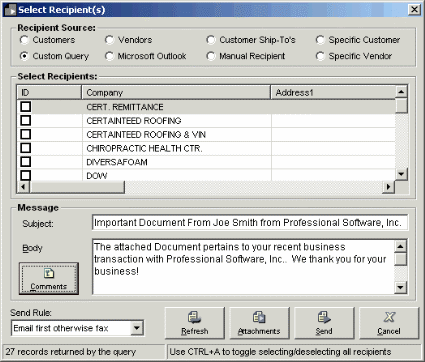The image size is (425, 362).
Task: Click Body text area scroll up arrow
Action: click(401, 246)
